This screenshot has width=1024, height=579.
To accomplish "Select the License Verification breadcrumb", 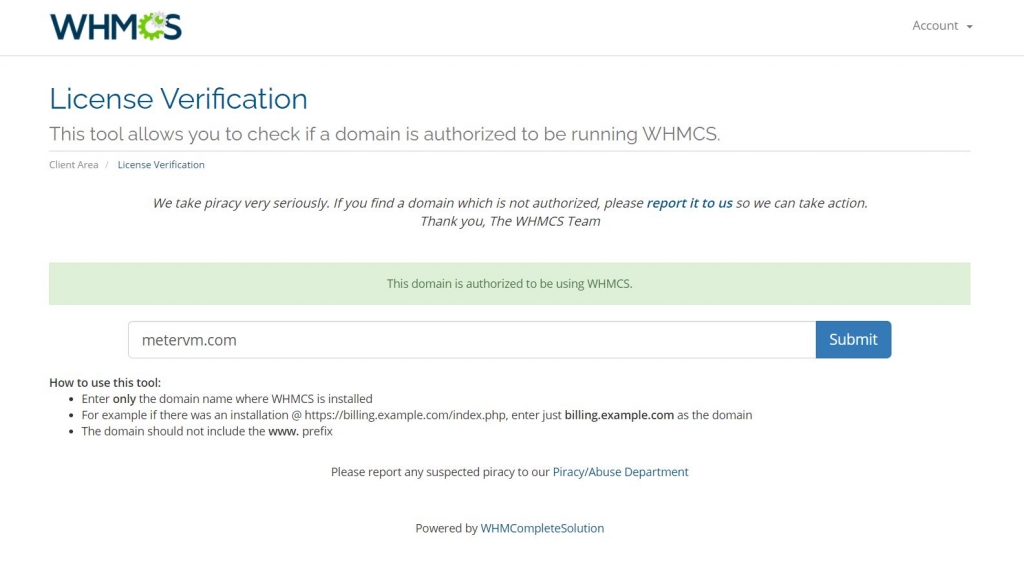I will pos(161,164).
